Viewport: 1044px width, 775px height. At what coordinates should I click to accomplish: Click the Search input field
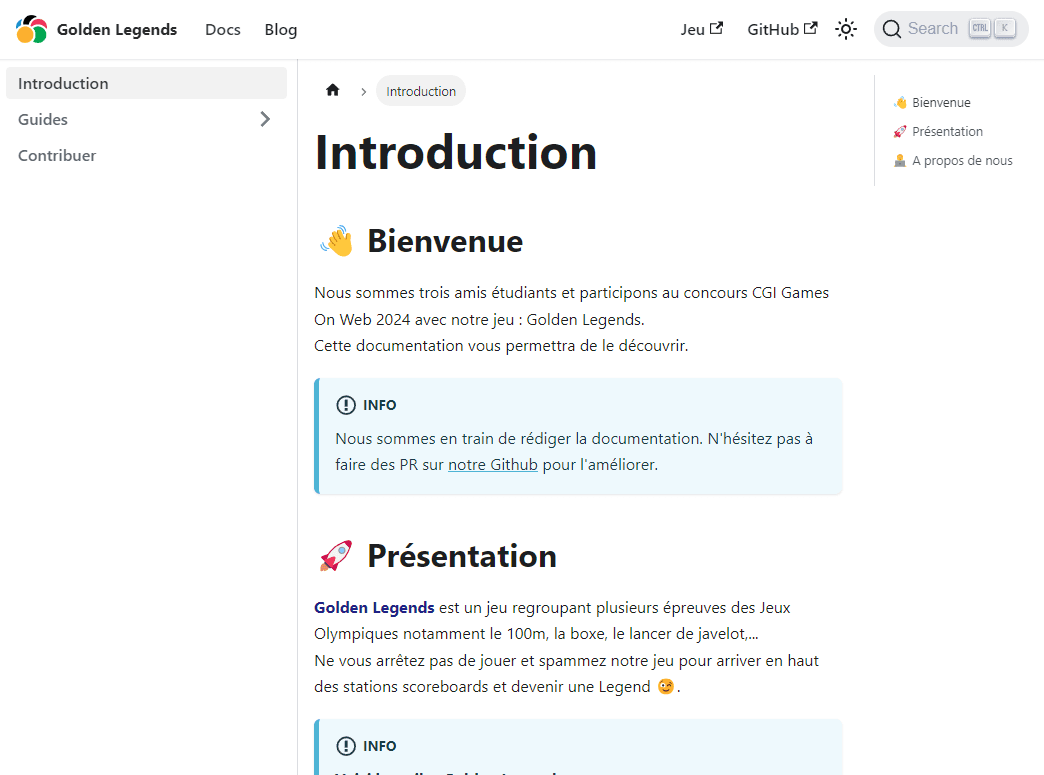[x=951, y=29]
